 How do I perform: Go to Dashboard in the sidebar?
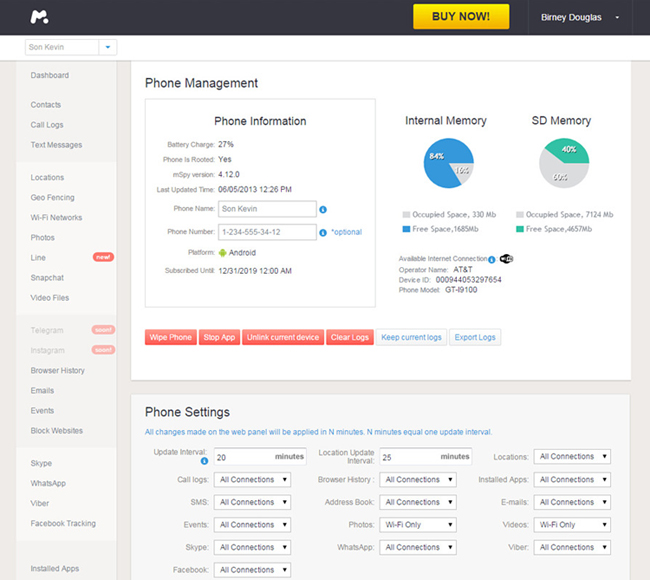pos(50,75)
